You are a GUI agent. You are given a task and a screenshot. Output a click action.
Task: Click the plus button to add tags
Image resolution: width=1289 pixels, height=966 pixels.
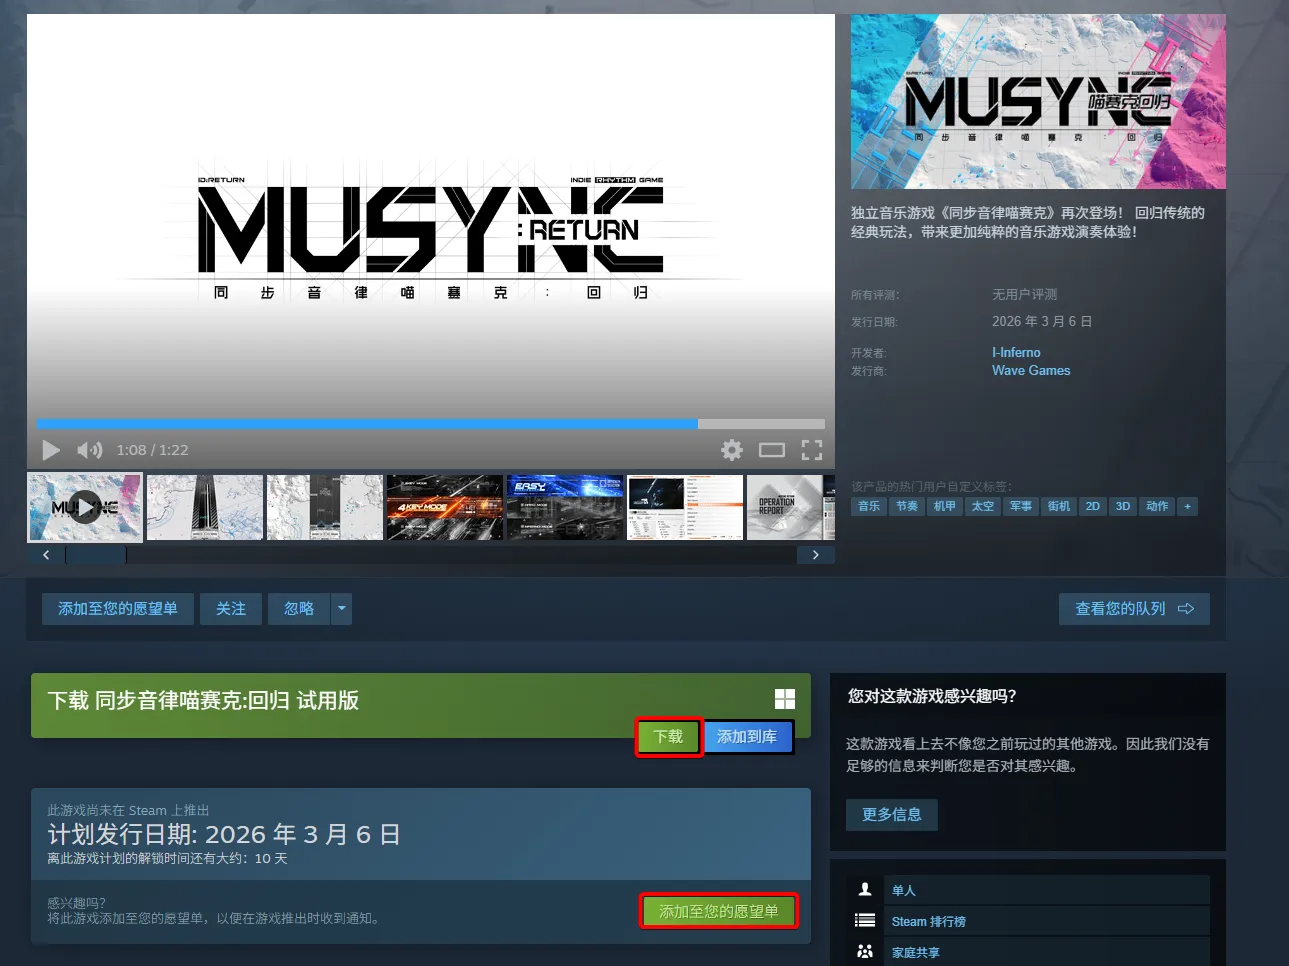1188,506
